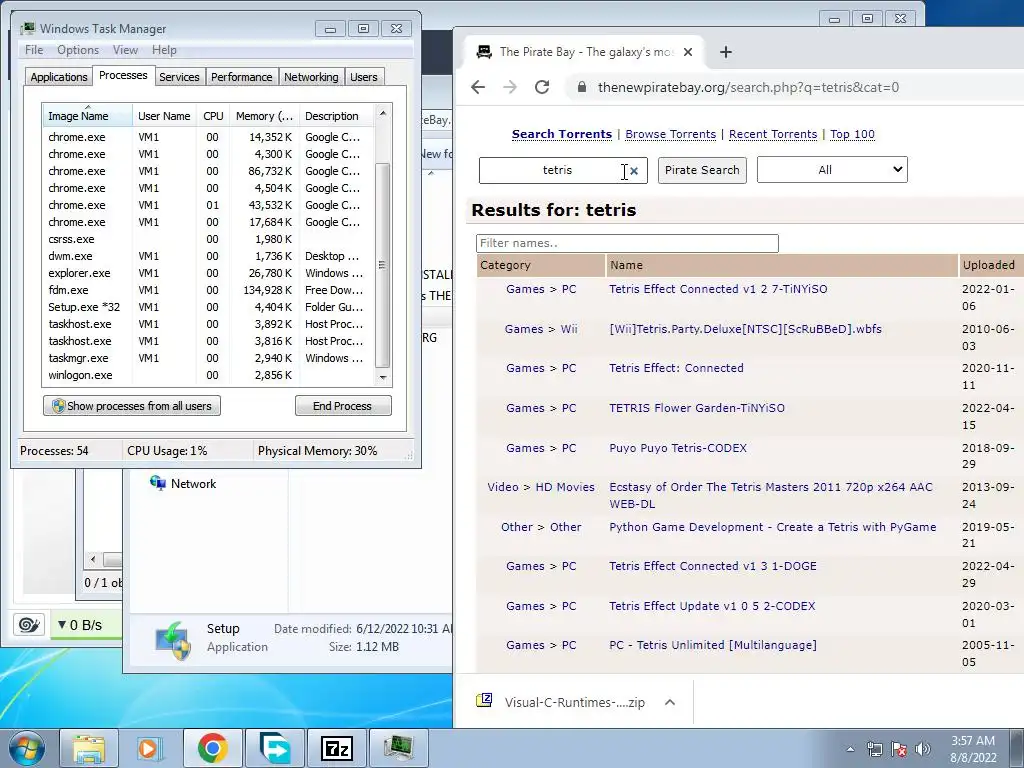The height and width of the screenshot is (768, 1024).
Task: Open Task Manager Options menu
Action: point(78,50)
